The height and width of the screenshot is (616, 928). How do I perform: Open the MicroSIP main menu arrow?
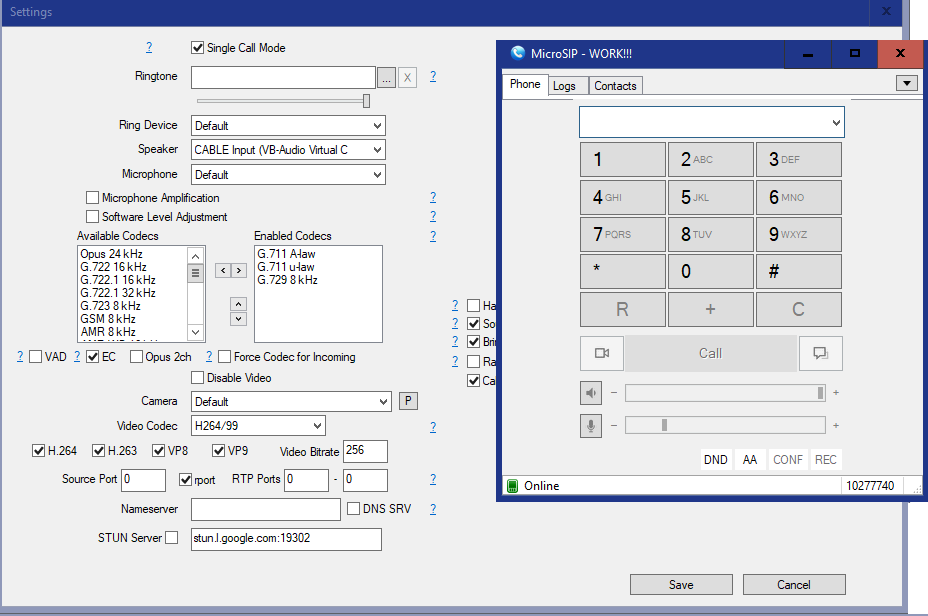pyautogui.click(x=907, y=83)
